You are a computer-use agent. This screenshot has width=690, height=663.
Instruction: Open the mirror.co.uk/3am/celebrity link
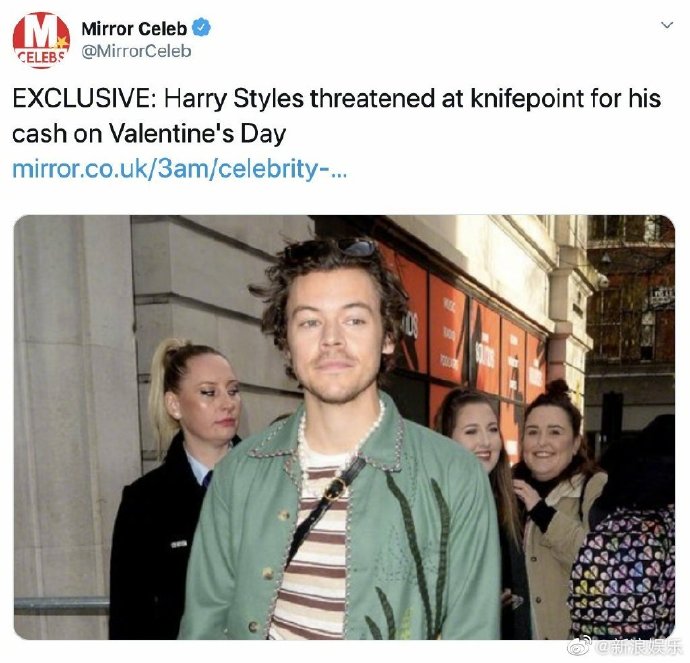180,169
